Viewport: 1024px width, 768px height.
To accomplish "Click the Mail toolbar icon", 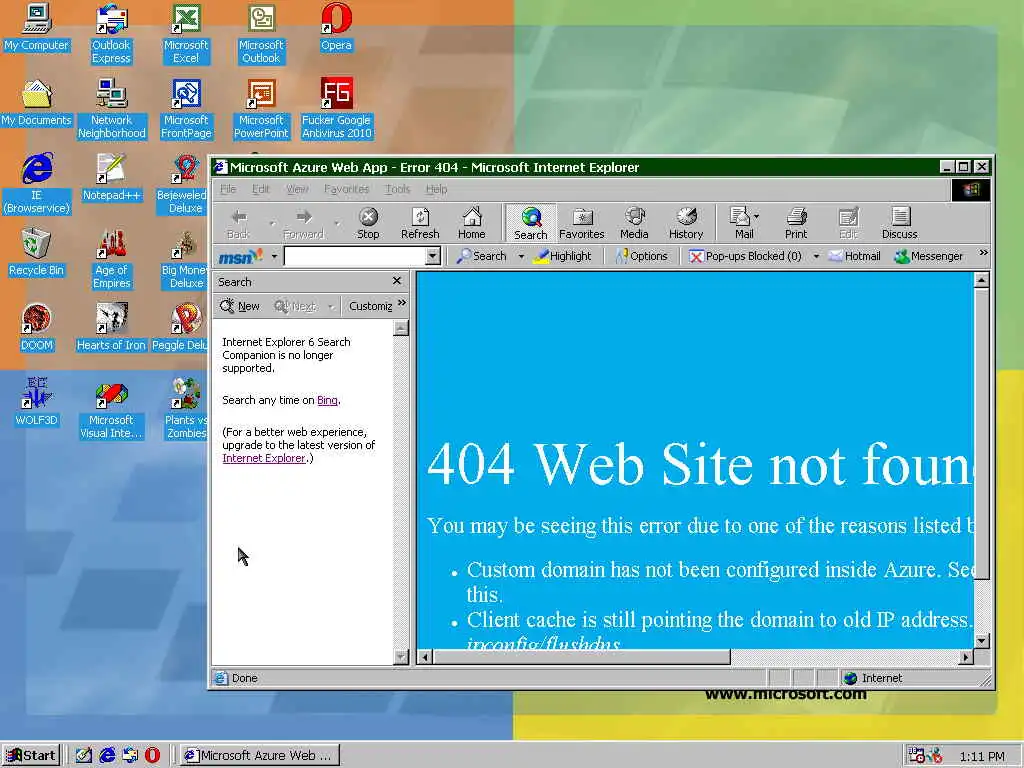I will 741,223.
